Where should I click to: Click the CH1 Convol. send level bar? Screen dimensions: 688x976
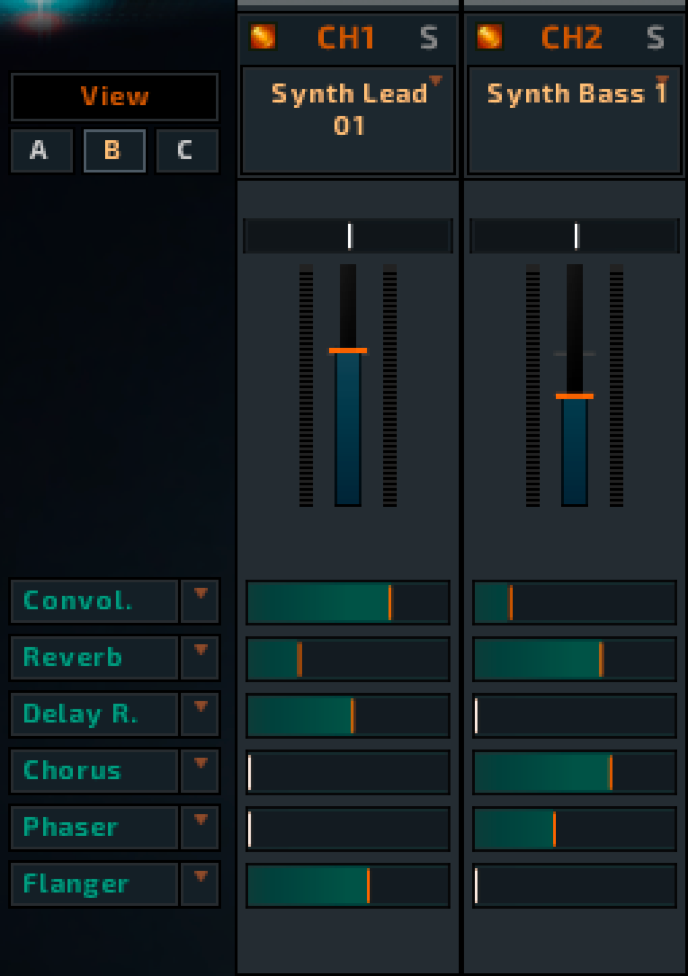(x=348, y=603)
